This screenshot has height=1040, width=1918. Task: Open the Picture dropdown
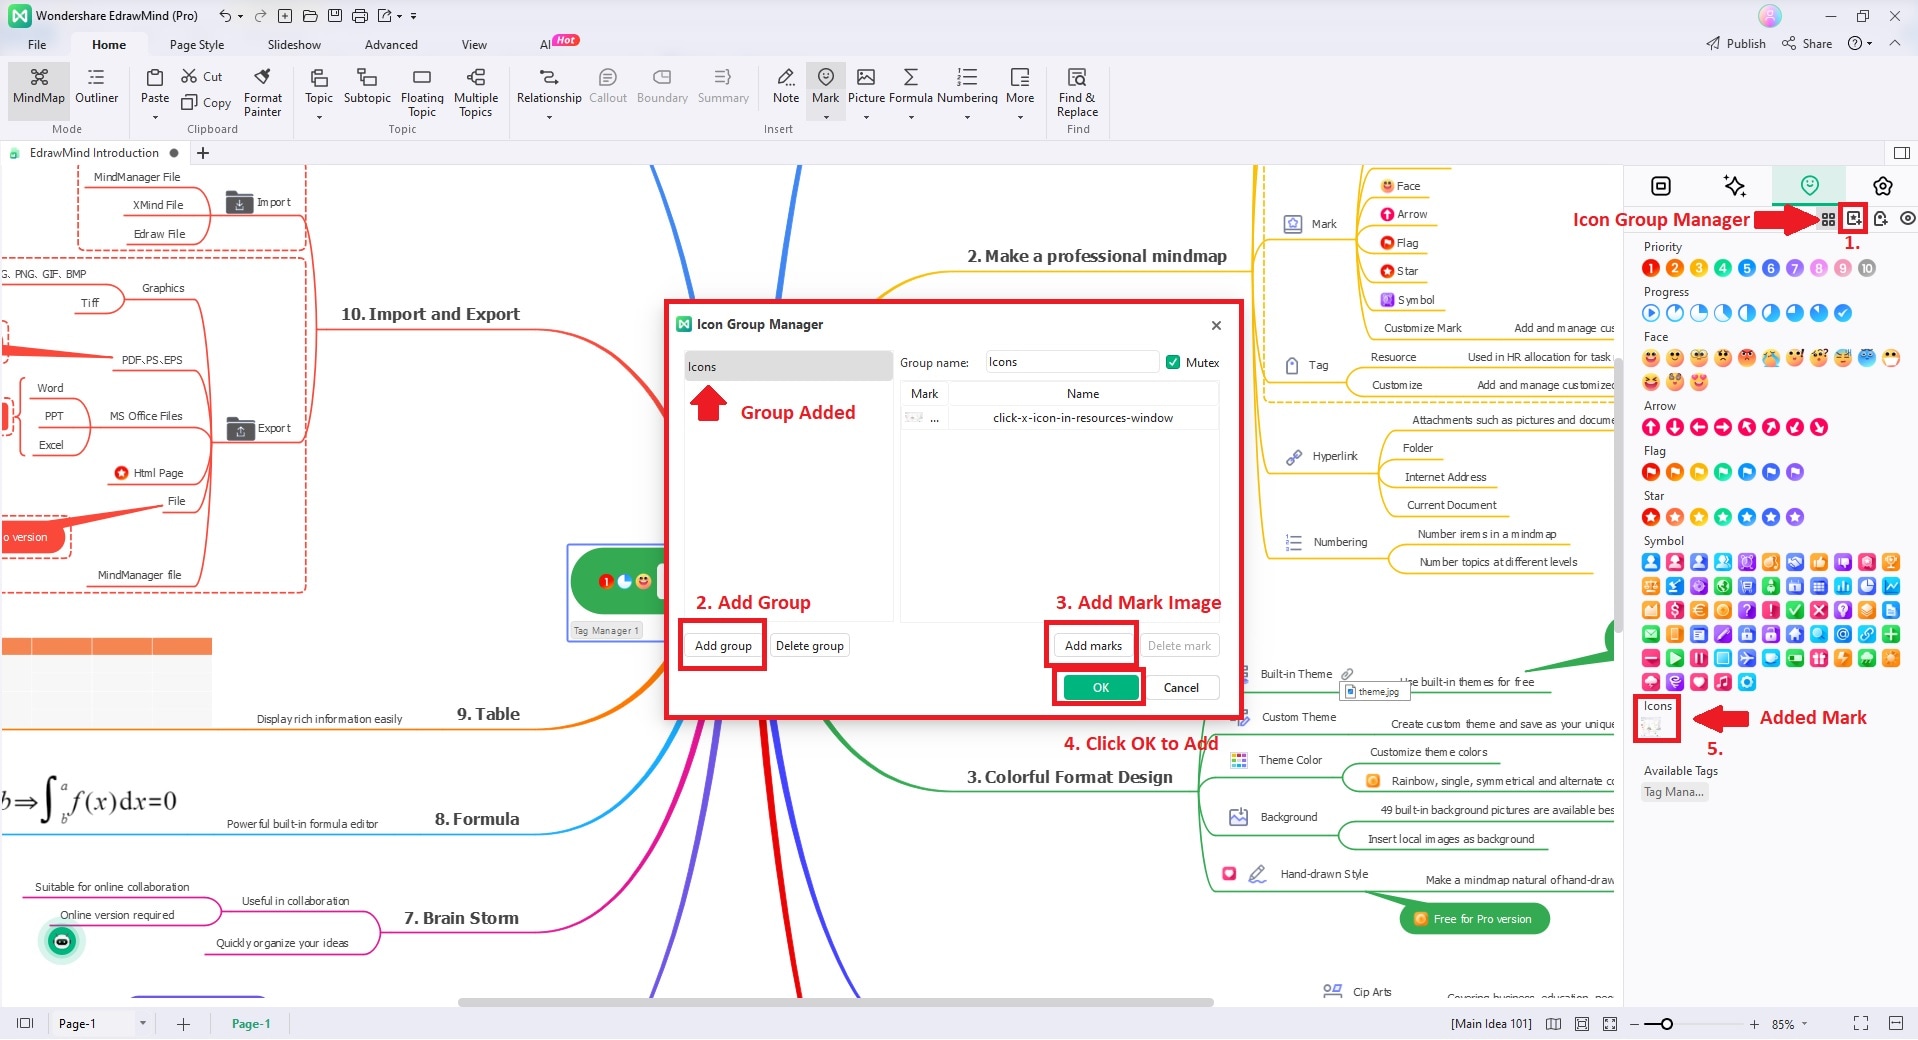click(866, 117)
